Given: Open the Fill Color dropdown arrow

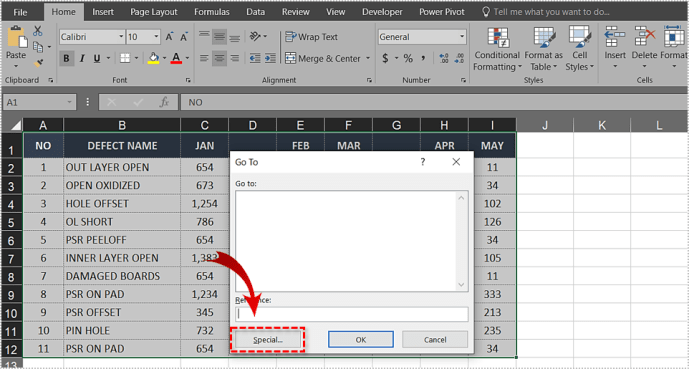Looking at the screenshot, I should [x=164, y=58].
